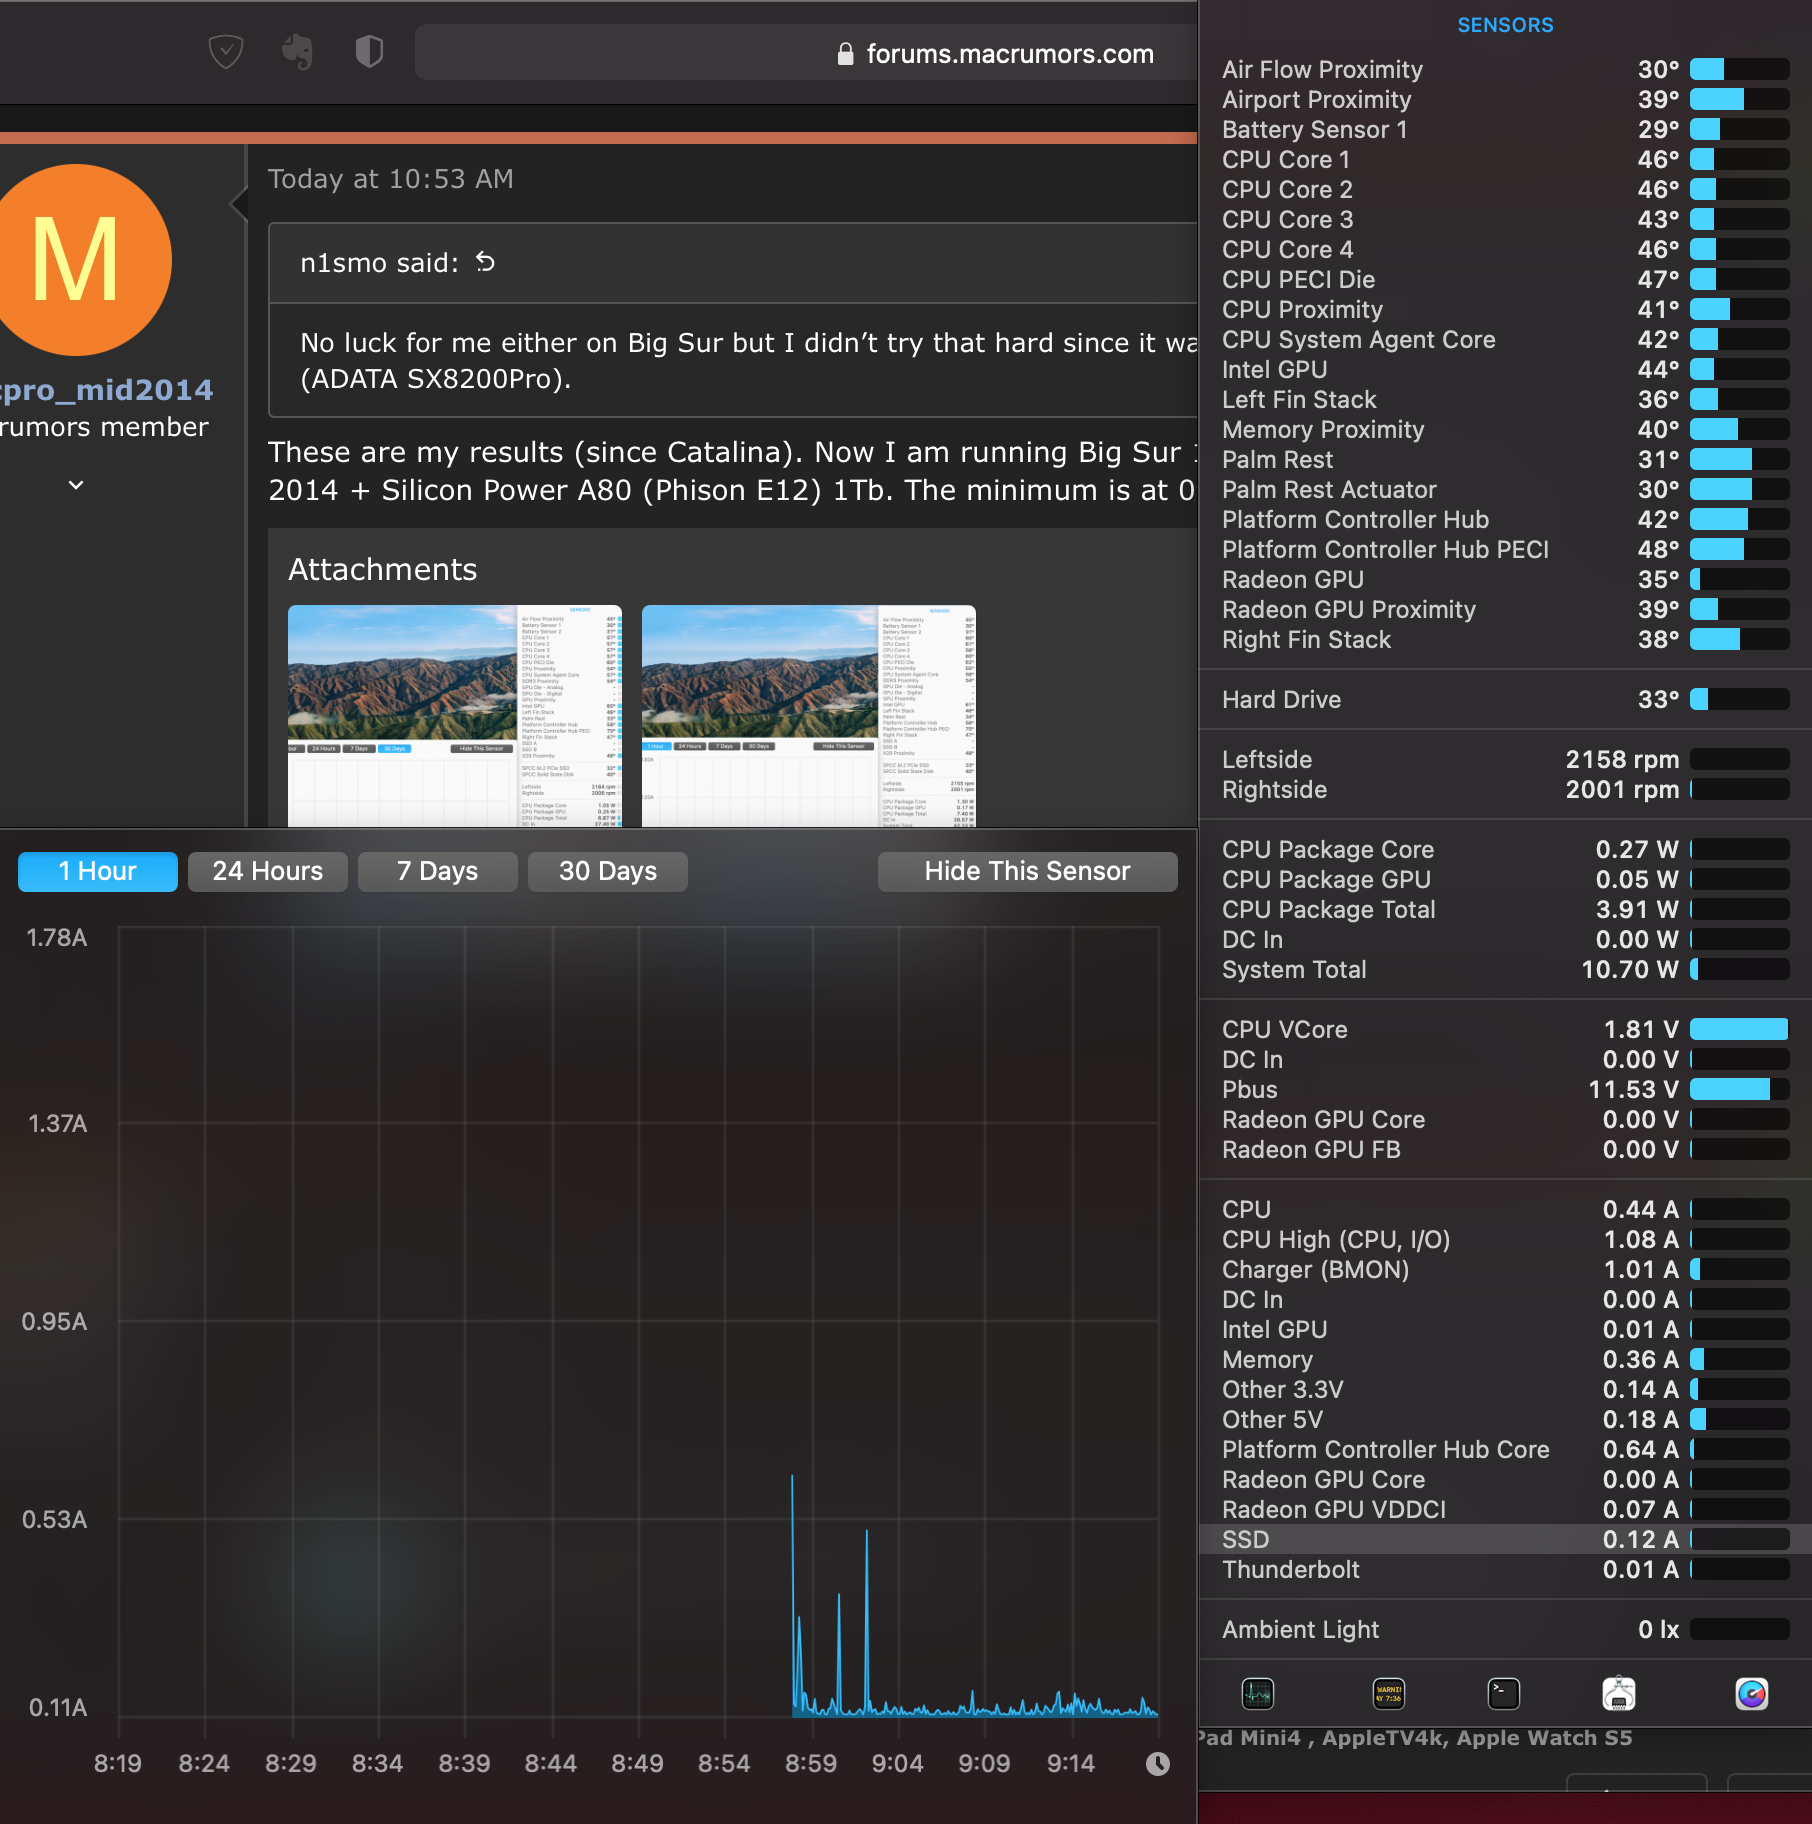Click the Air Flow Proximity sensor
Screen dimensions: 1812x1824
click(1505, 69)
